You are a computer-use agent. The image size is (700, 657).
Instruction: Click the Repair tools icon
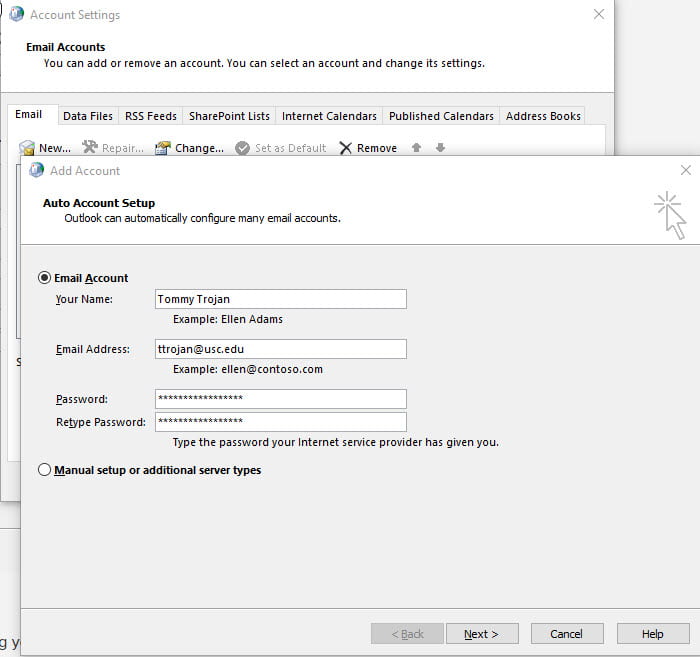coord(90,148)
